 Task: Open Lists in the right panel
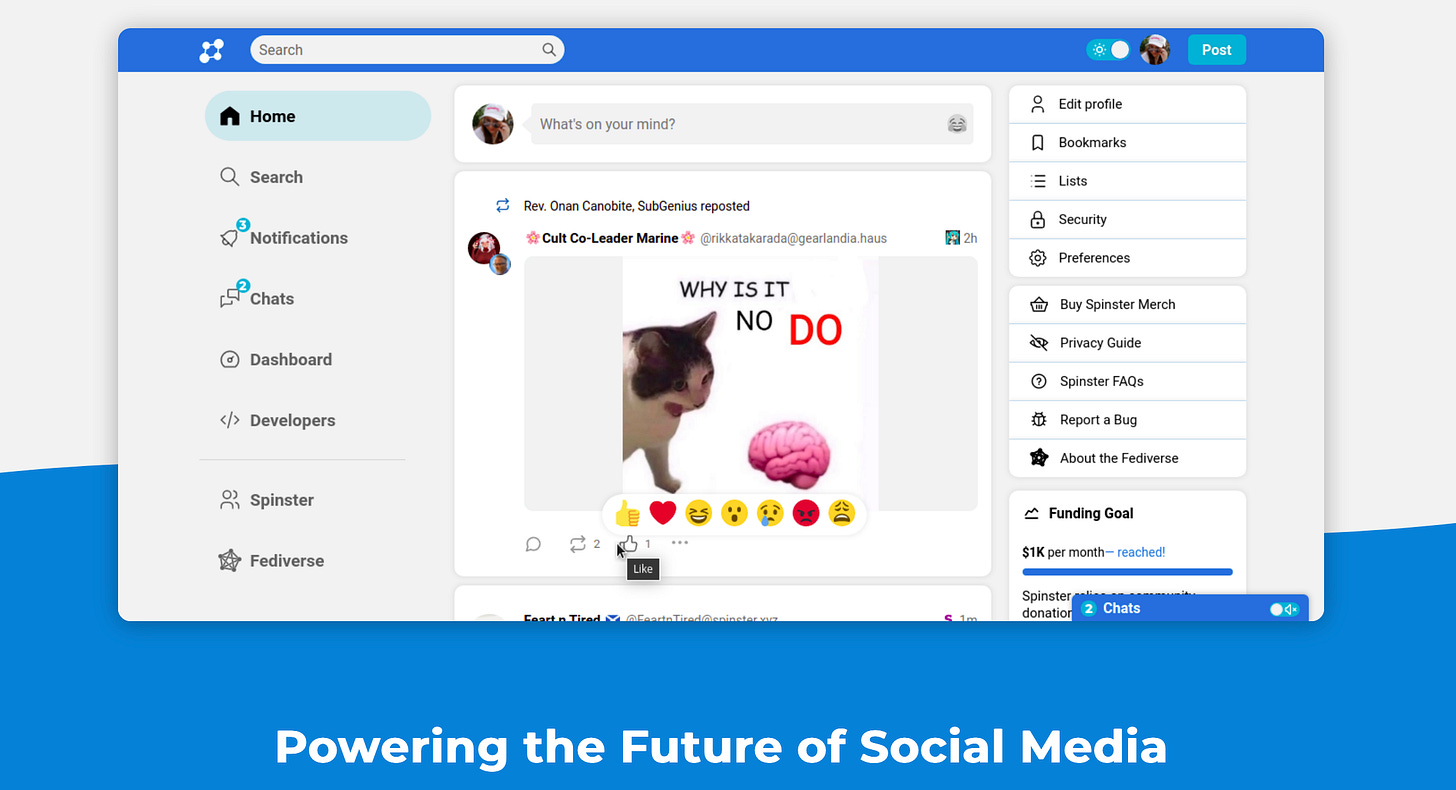point(1127,181)
